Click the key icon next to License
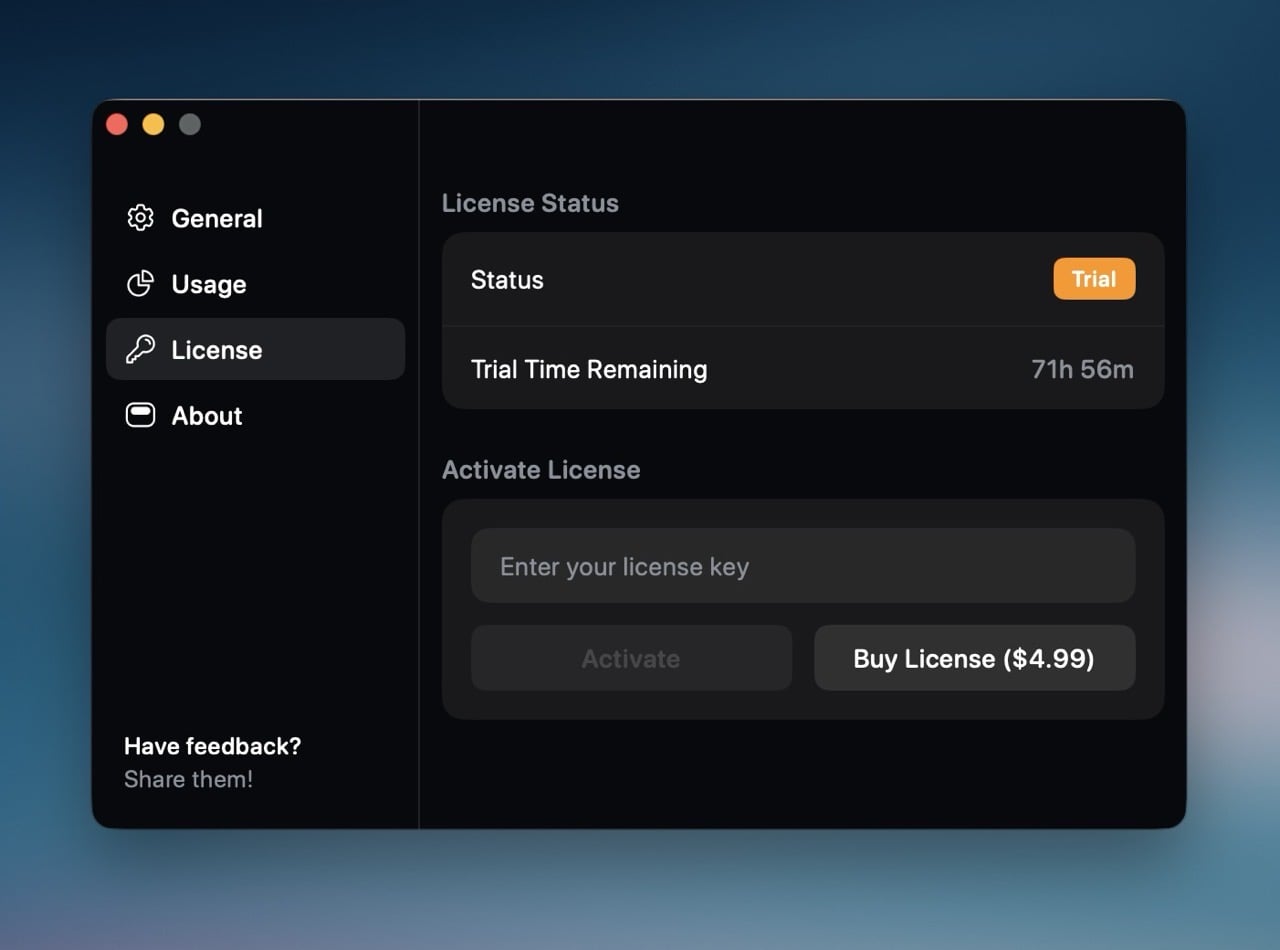 click(140, 350)
